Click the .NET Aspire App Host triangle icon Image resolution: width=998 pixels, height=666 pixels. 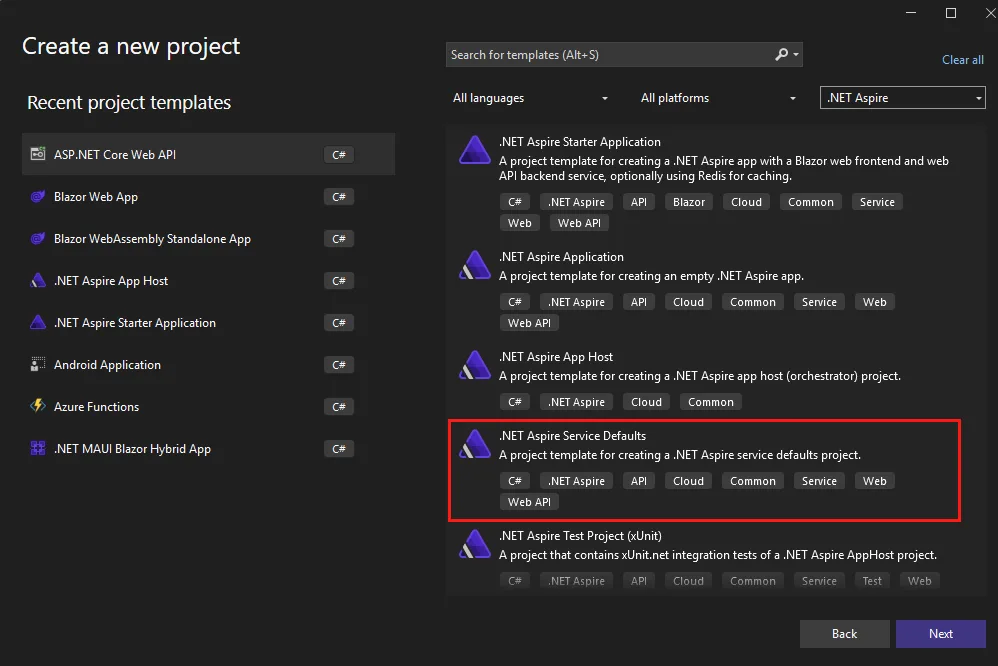[37, 280]
